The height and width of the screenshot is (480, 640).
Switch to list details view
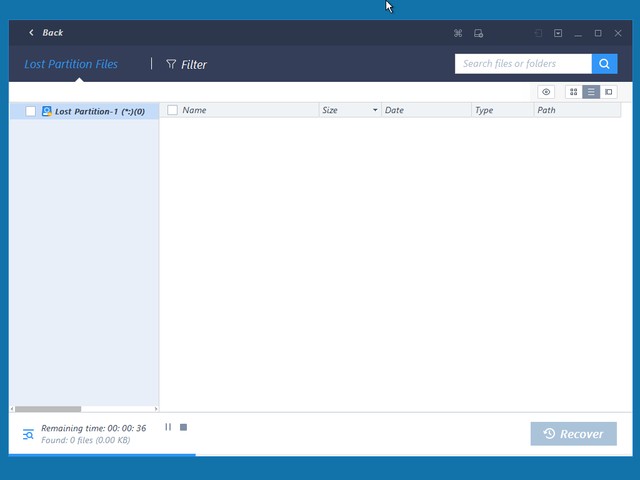point(591,92)
